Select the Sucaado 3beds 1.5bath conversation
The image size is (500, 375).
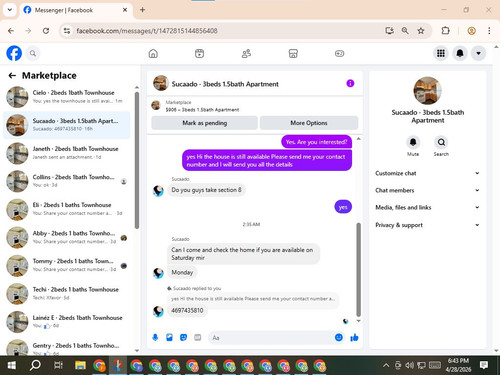point(67,125)
